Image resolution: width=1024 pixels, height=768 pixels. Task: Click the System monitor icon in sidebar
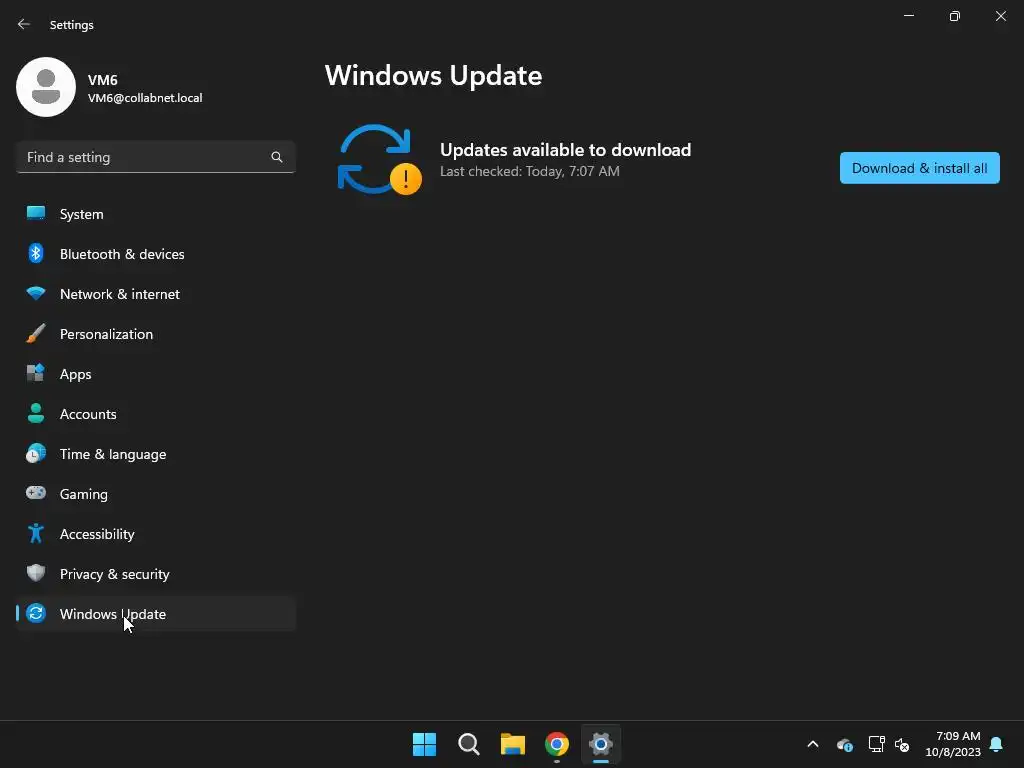tap(36, 214)
